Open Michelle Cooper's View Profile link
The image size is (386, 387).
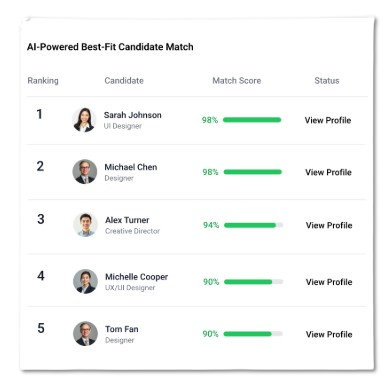pyautogui.click(x=329, y=282)
